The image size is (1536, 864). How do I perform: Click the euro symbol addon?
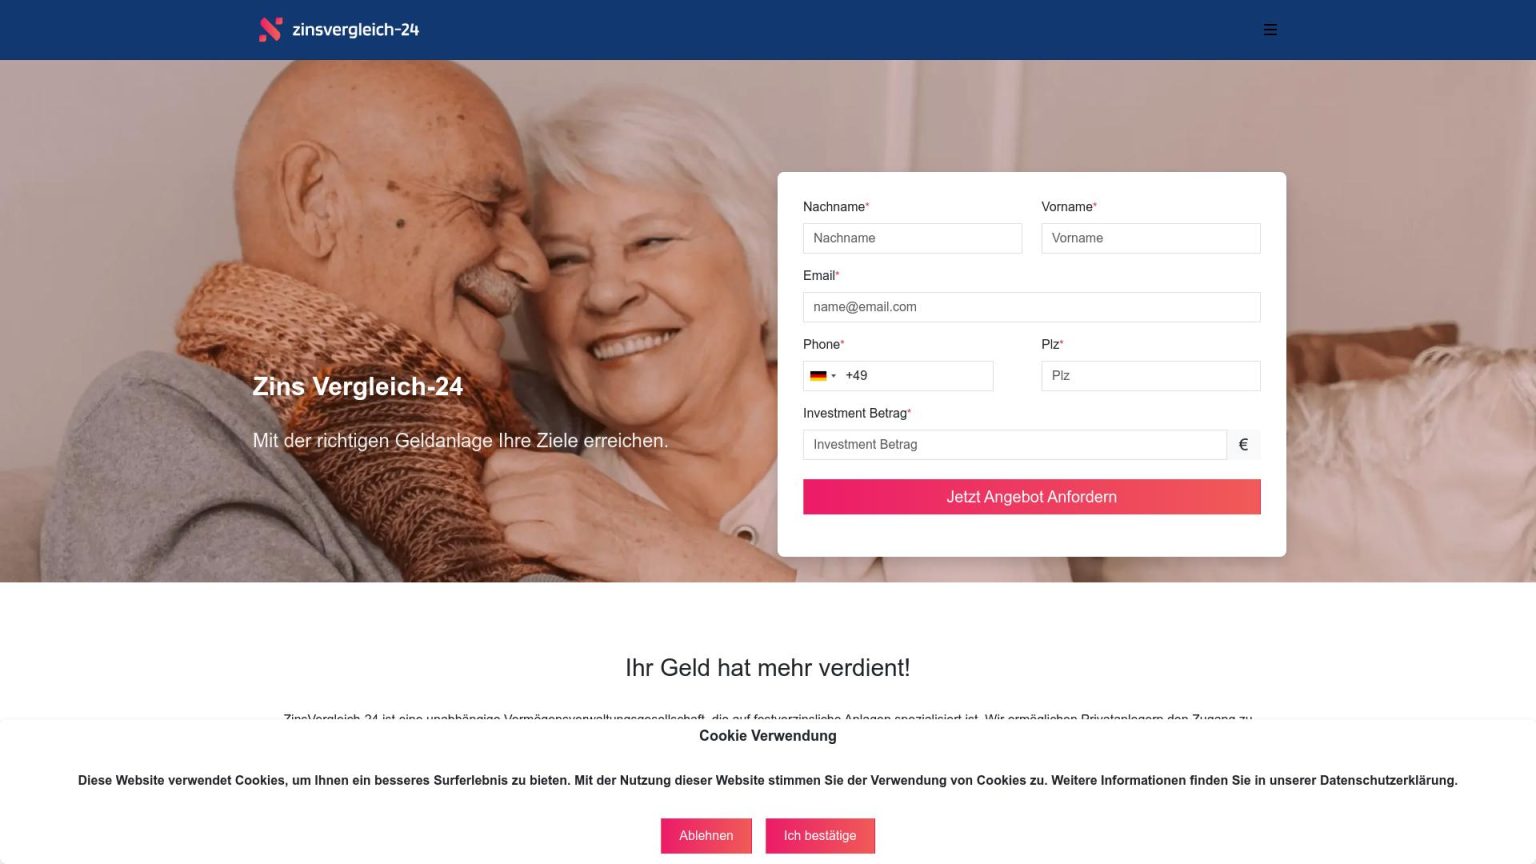(x=1243, y=445)
